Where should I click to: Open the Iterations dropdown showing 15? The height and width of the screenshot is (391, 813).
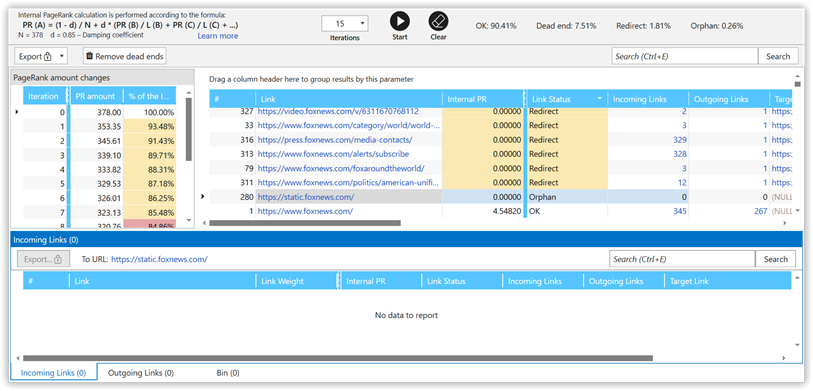click(345, 24)
